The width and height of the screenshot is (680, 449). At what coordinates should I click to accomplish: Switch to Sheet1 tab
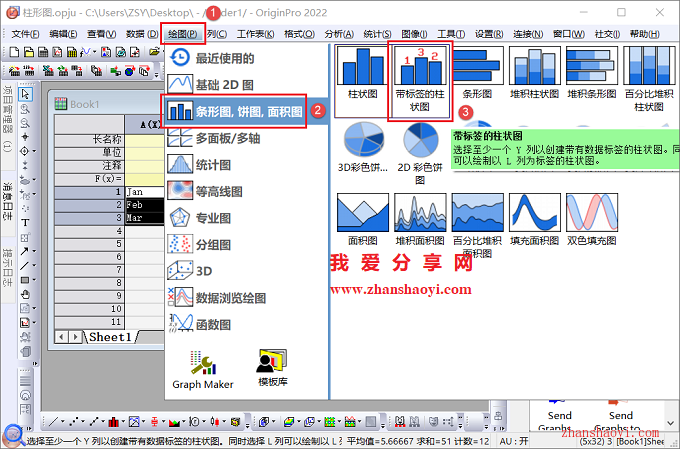pyautogui.click(x=110, y=337)
